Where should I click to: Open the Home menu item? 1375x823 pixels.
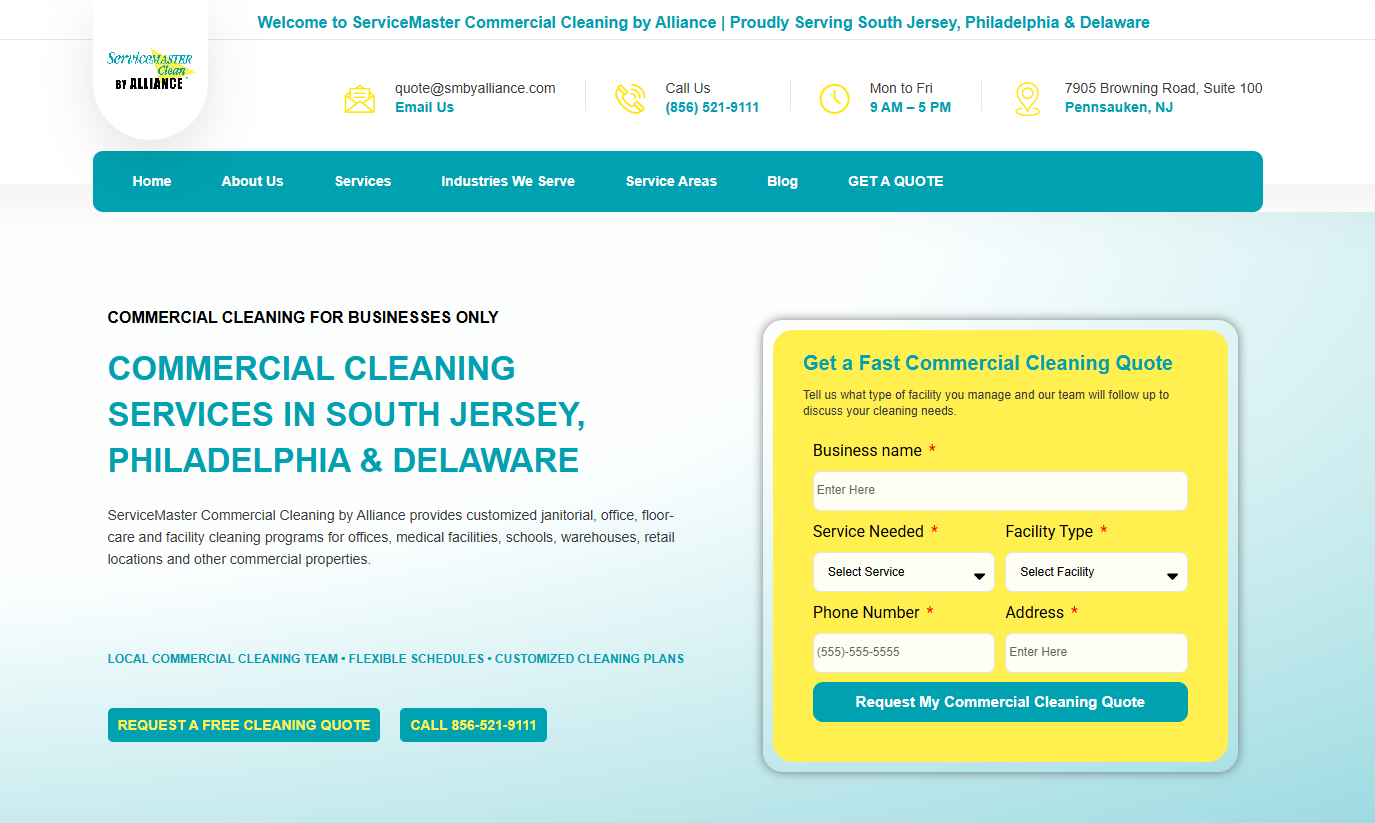pyautogui.click(x=152, y=181)
